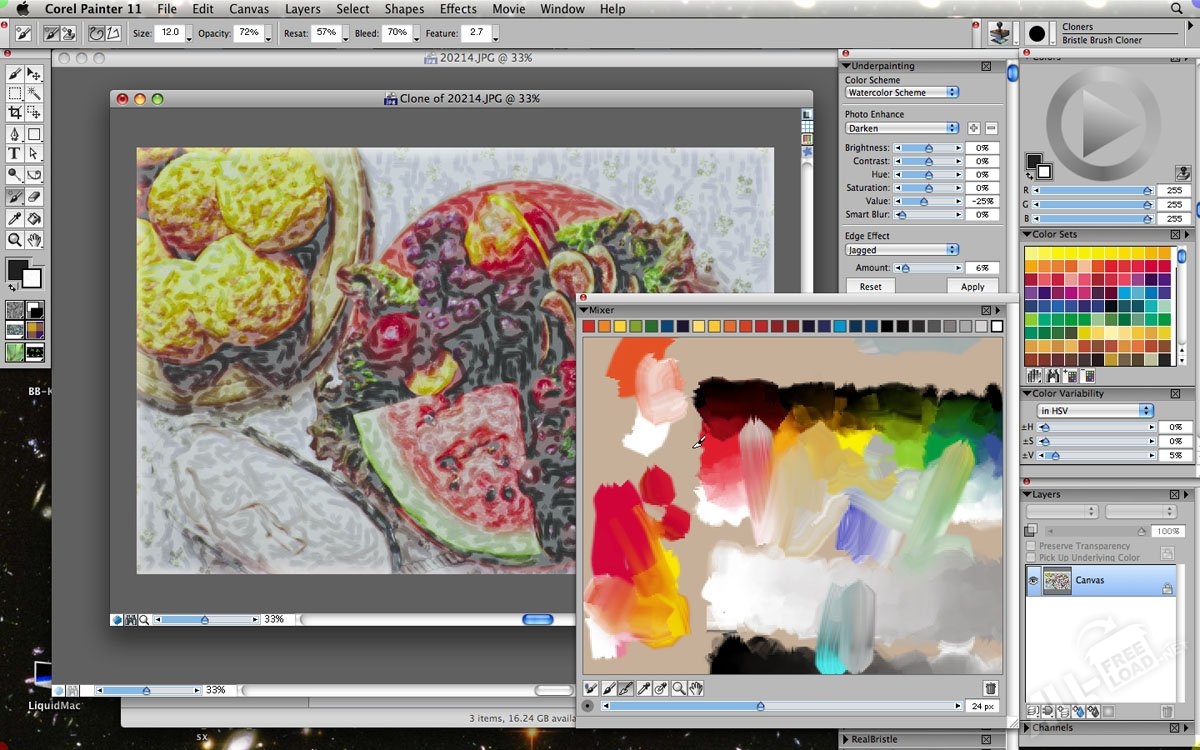Open the Layers menu in menu bar
The image size is (1200, 750).
coord(302,9)
